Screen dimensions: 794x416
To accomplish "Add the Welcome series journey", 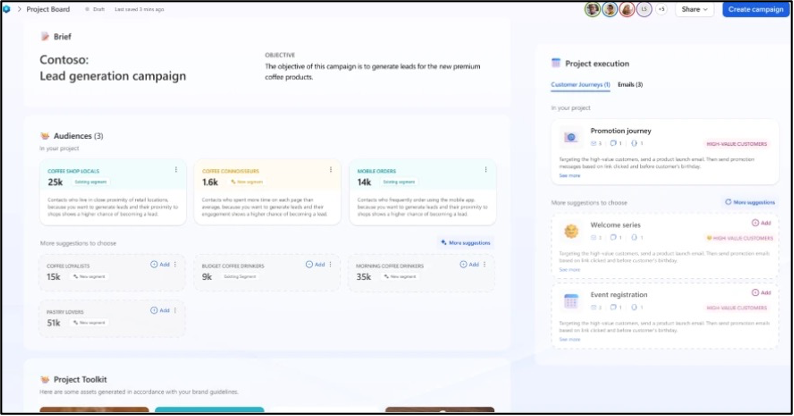I will pos(761,223).
